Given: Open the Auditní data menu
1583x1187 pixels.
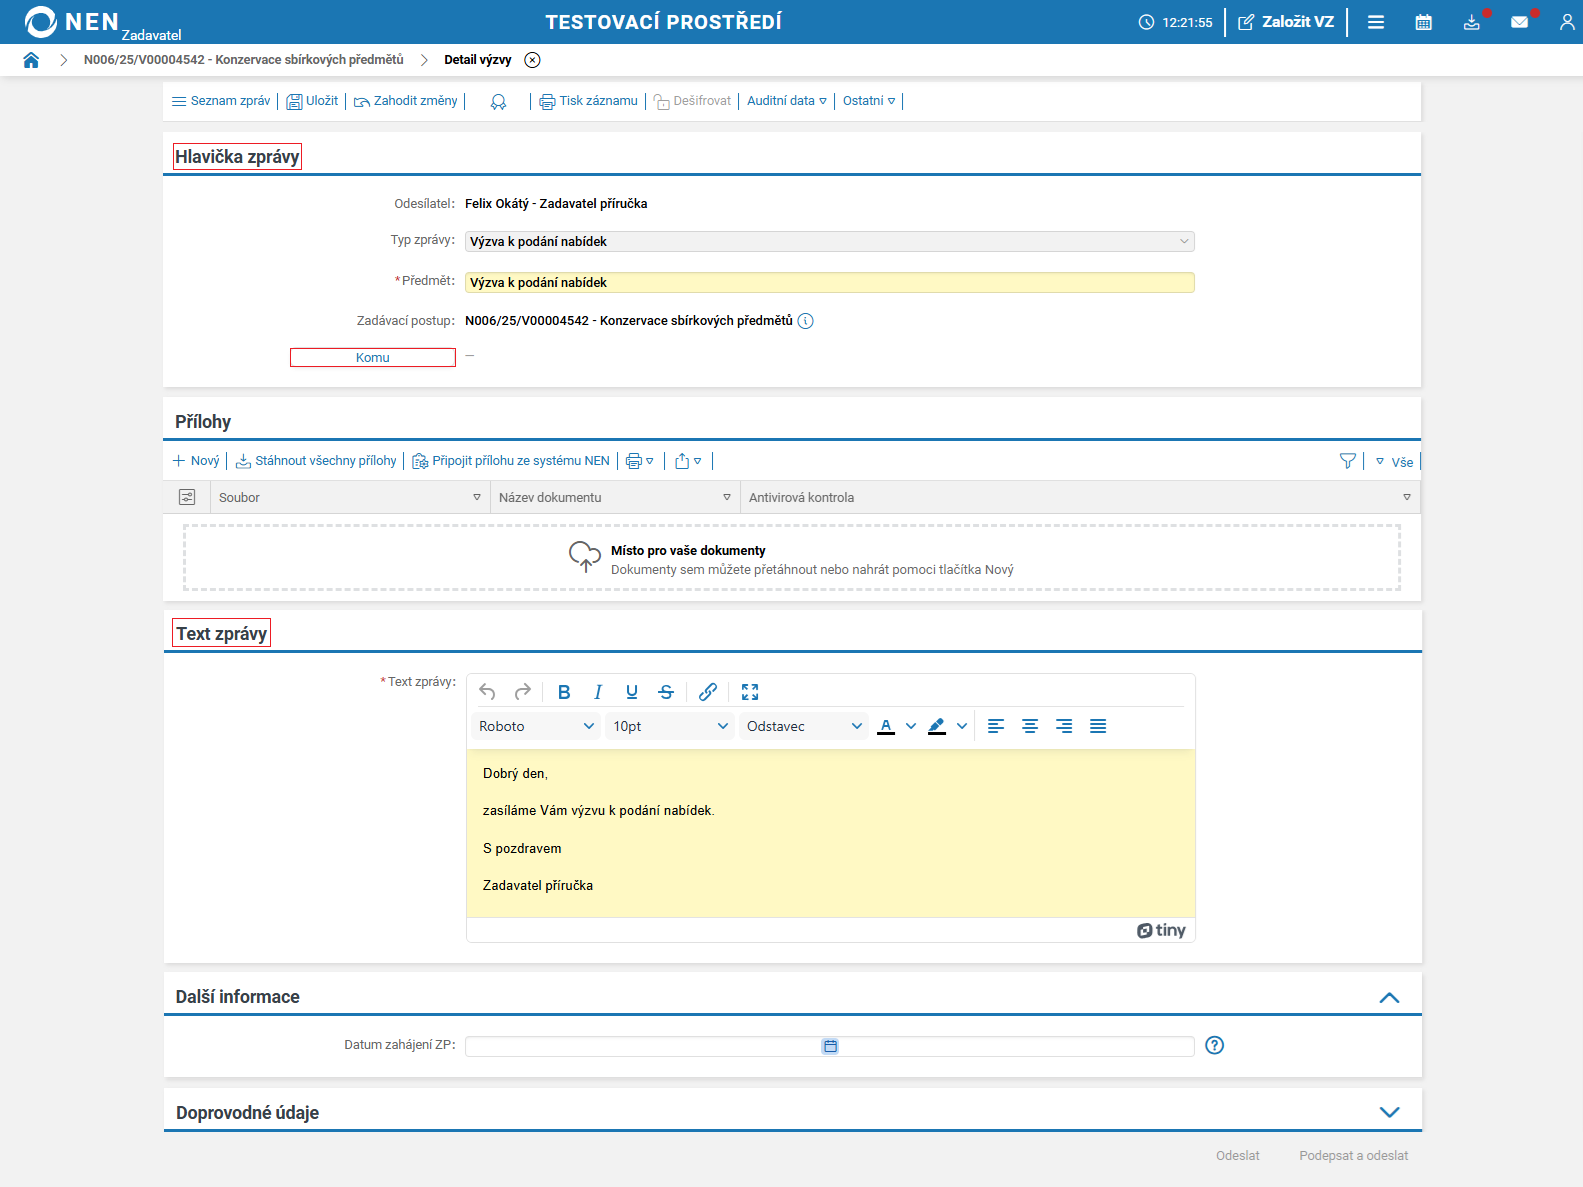Looking at the screenshot, I should 786,101.
